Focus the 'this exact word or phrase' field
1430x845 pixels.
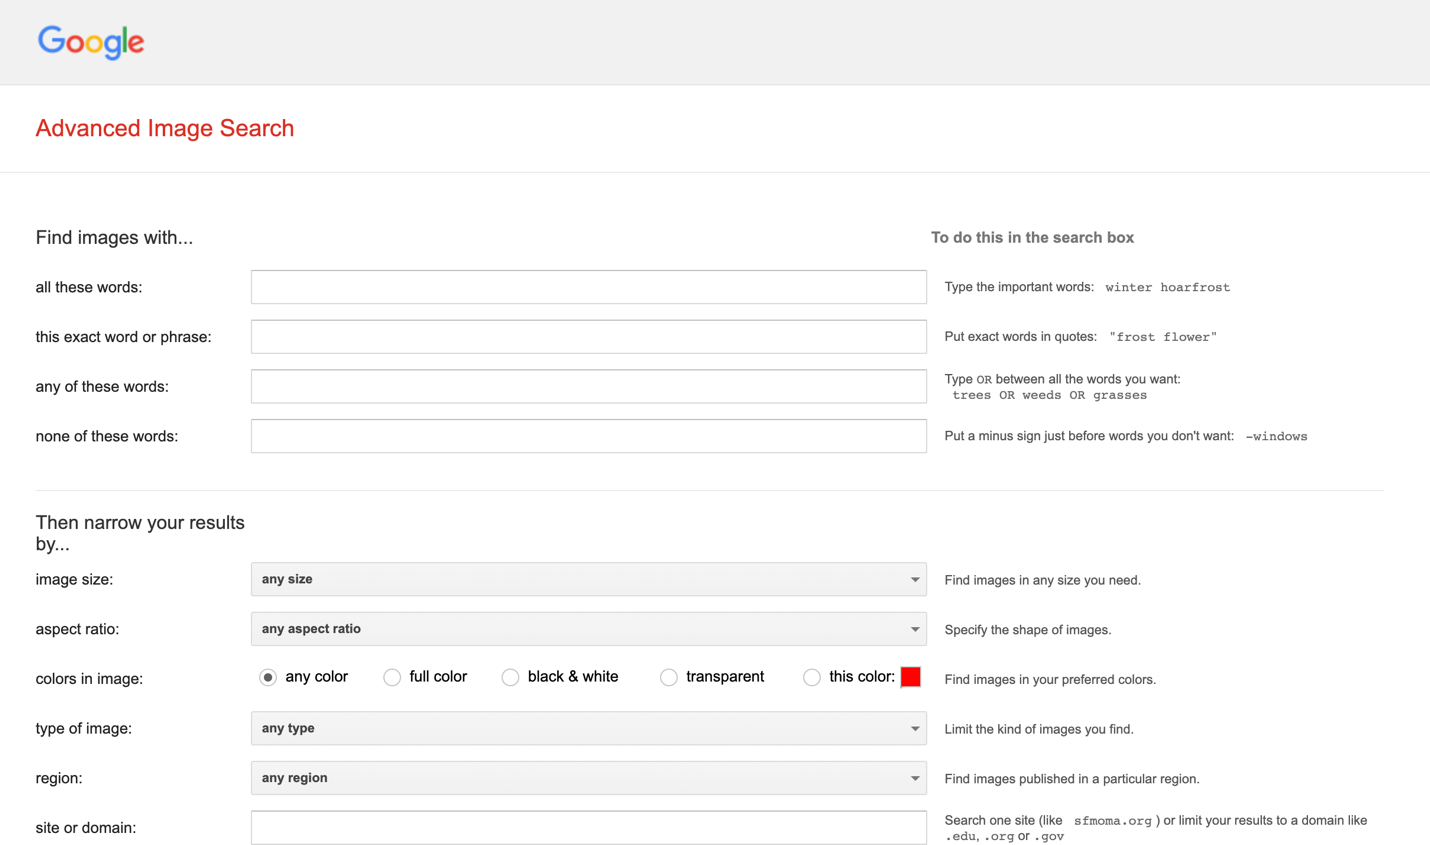click(x=588, y=337)
